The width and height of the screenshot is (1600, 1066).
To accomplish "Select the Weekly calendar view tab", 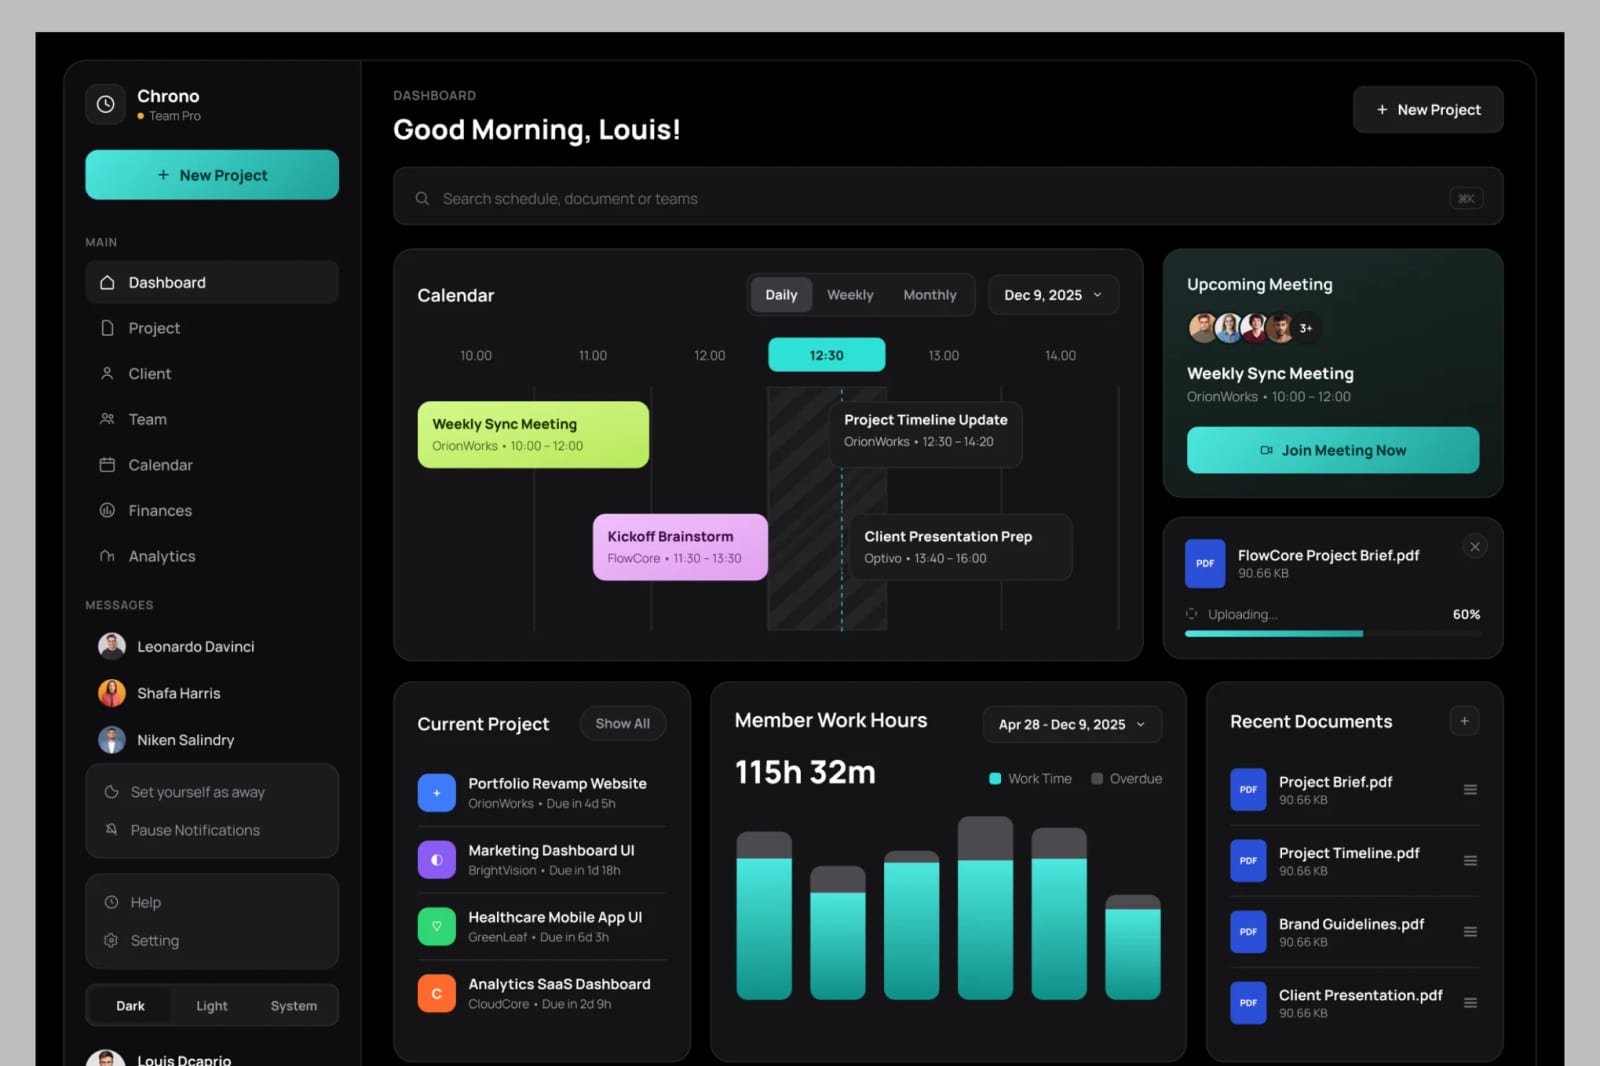I will pos(850,295).
